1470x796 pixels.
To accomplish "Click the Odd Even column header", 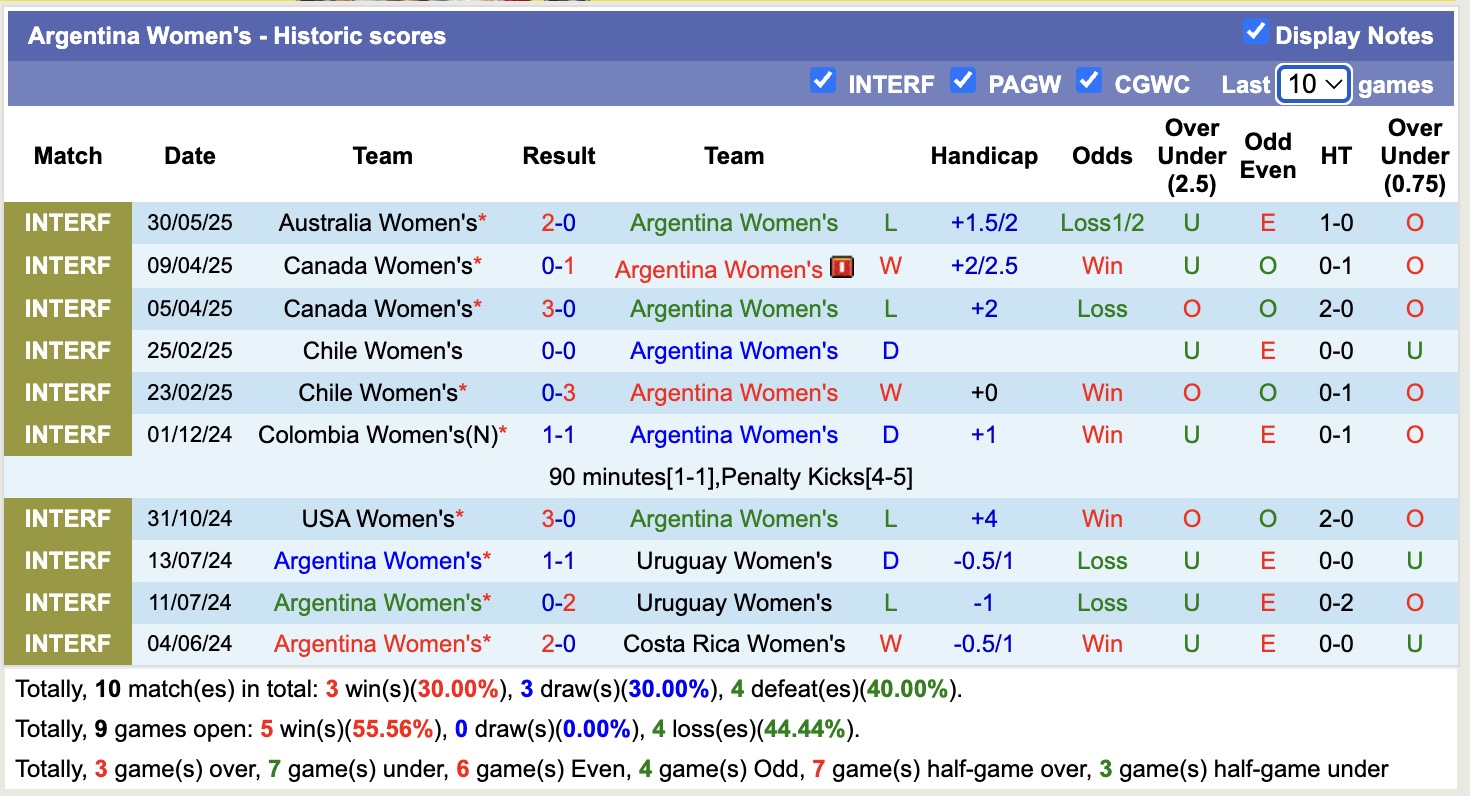I will [x=1267, y=156].
